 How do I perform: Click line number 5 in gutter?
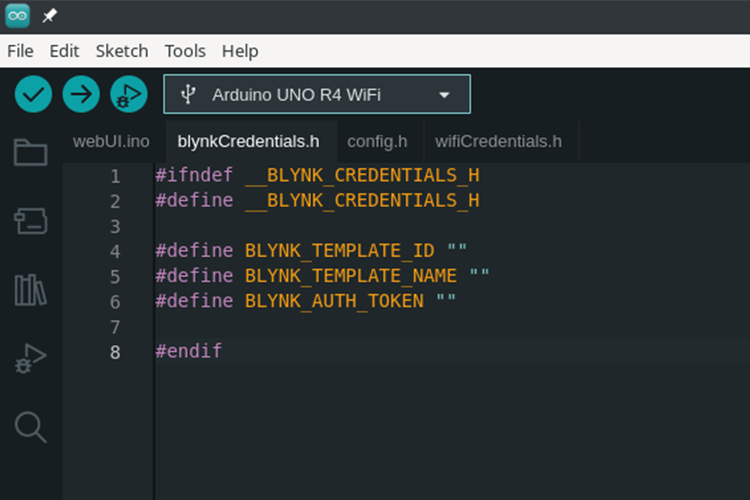click(115, 277)
